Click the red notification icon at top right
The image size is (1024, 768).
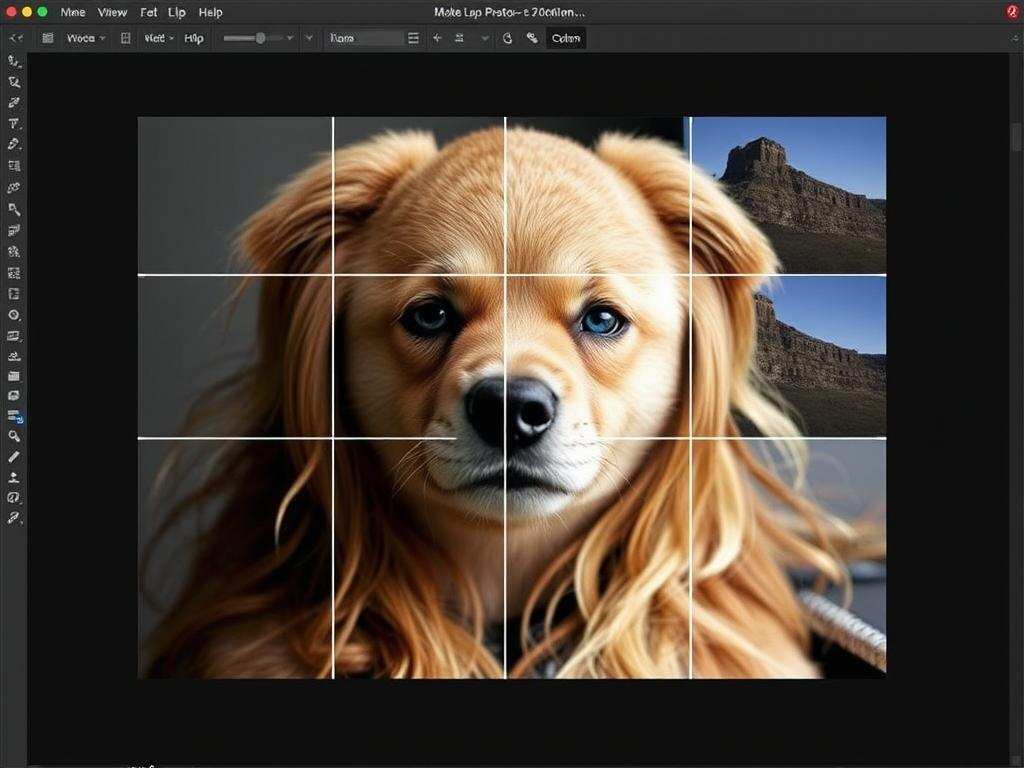[x=1012, y=12]
